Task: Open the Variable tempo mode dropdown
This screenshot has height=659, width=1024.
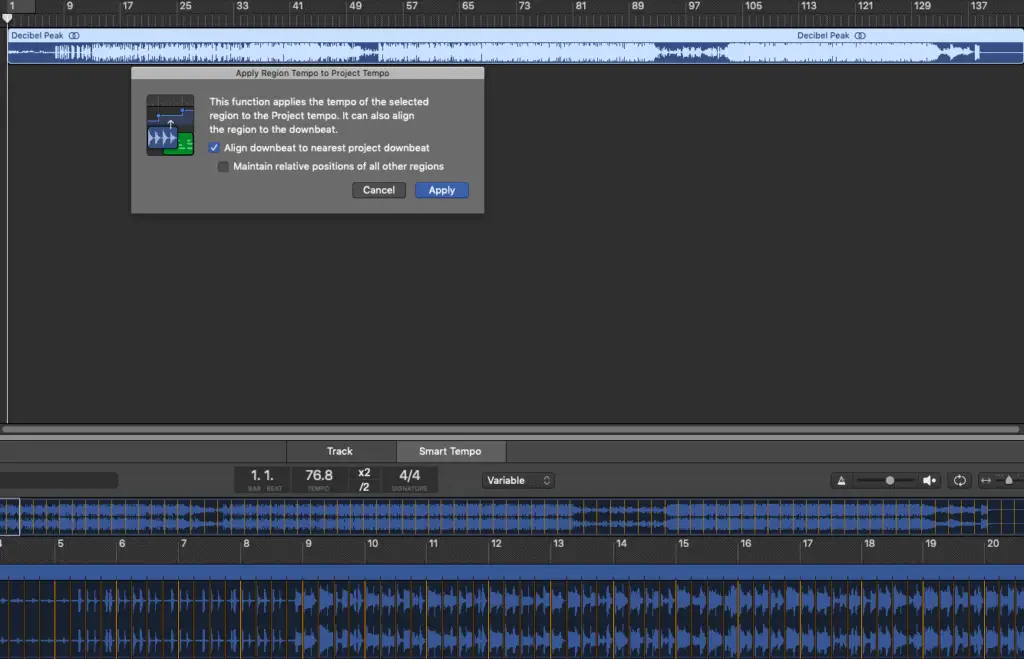Action: click(518, 481)
